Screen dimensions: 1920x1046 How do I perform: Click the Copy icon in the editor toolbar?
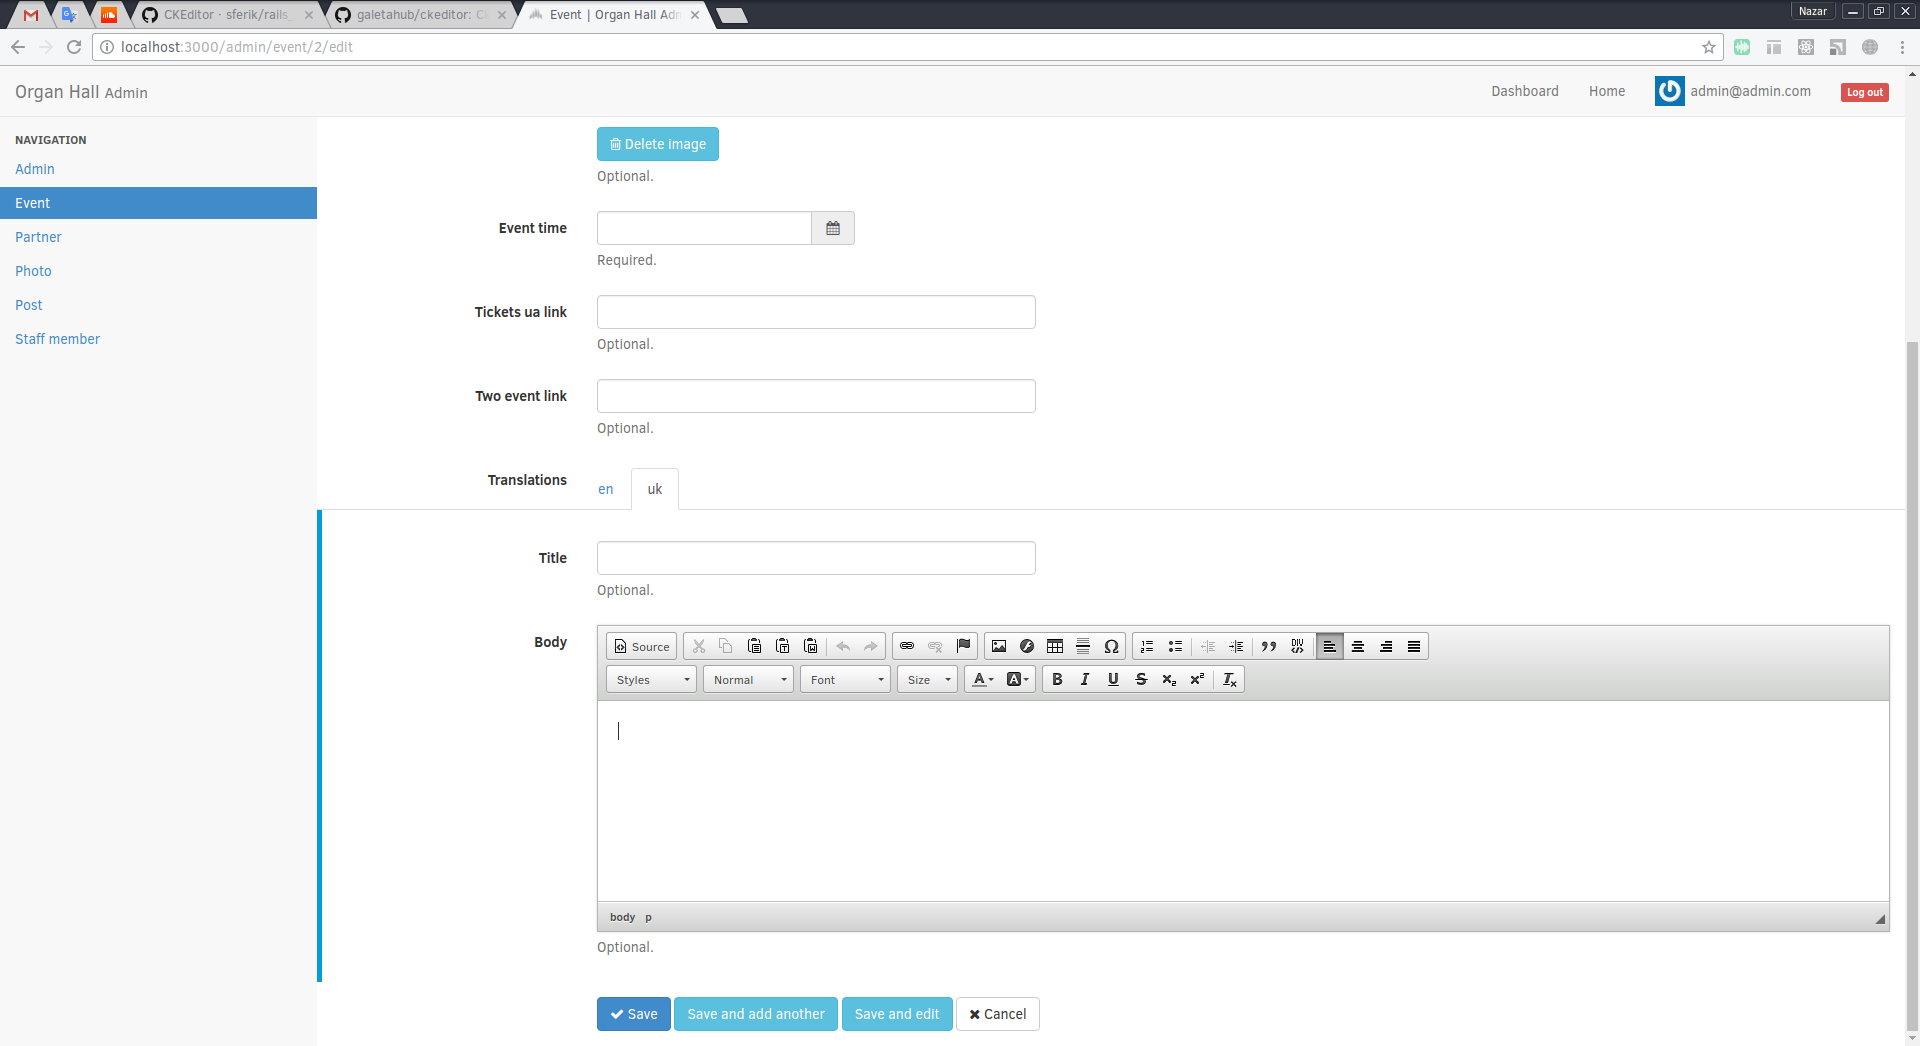(726, 646)
